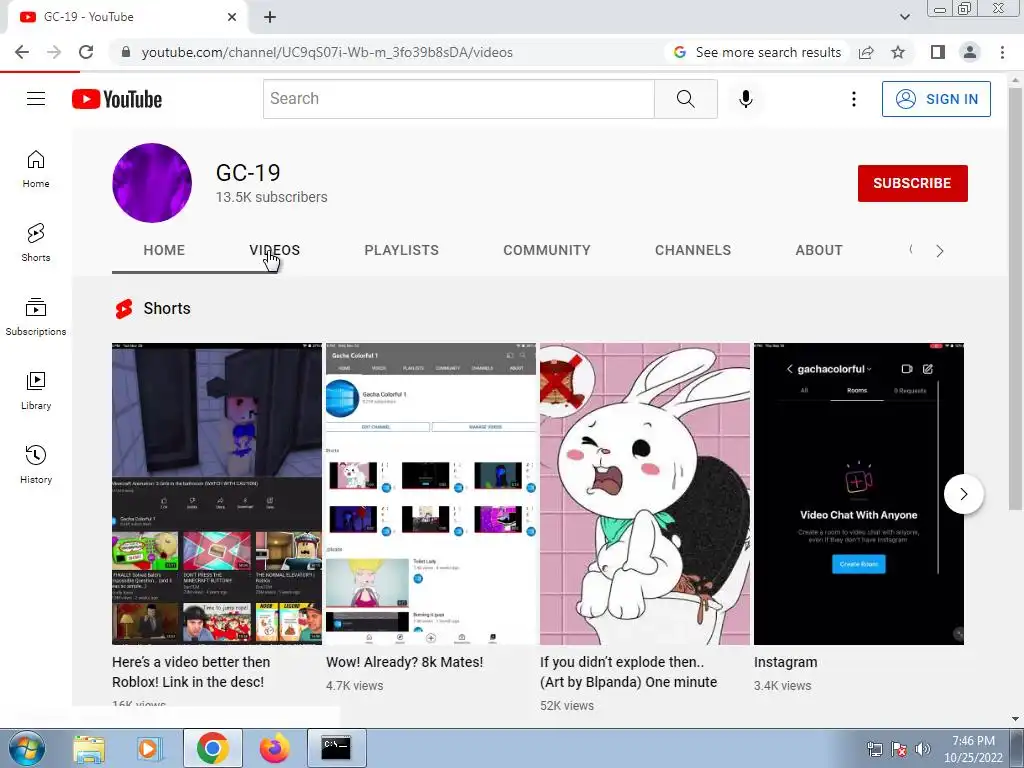Reload the page in Chrome
Image resolution: width=1024 pixels, height=768 pixels.
point(86,52)
